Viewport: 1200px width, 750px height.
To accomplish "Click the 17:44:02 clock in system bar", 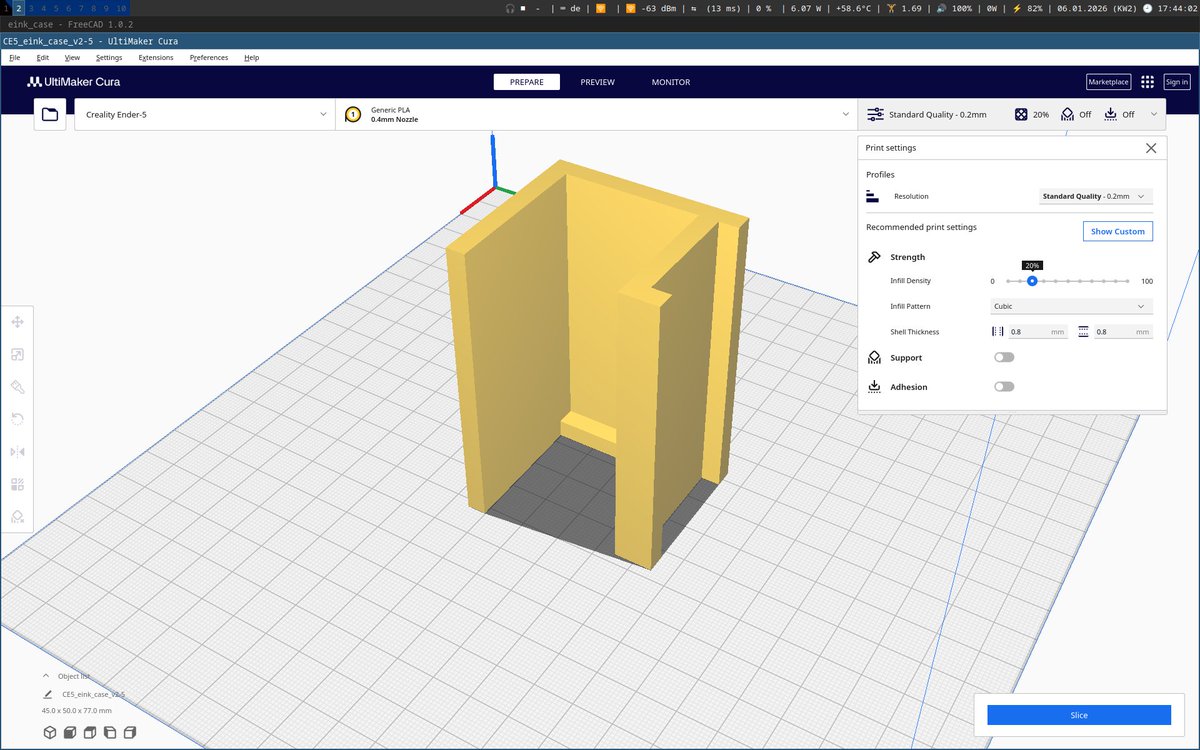I will 1170,8.
